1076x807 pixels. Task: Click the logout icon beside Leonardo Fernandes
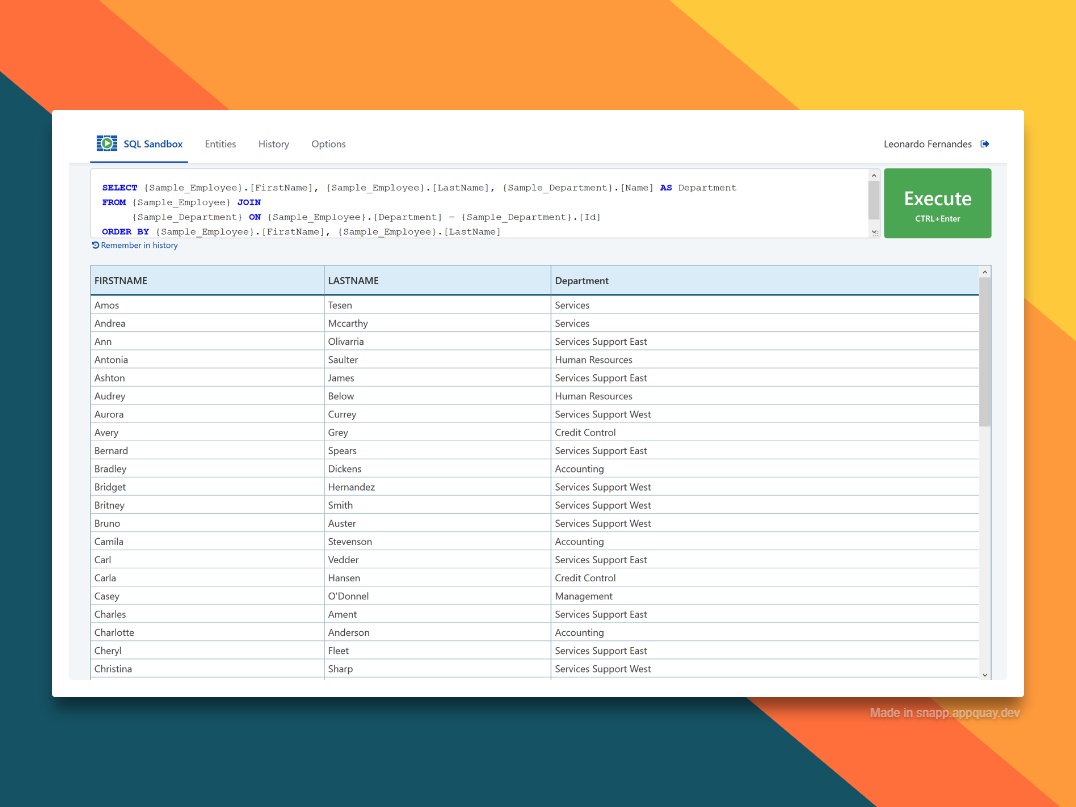pyautogui.click(x=984, y=143)
